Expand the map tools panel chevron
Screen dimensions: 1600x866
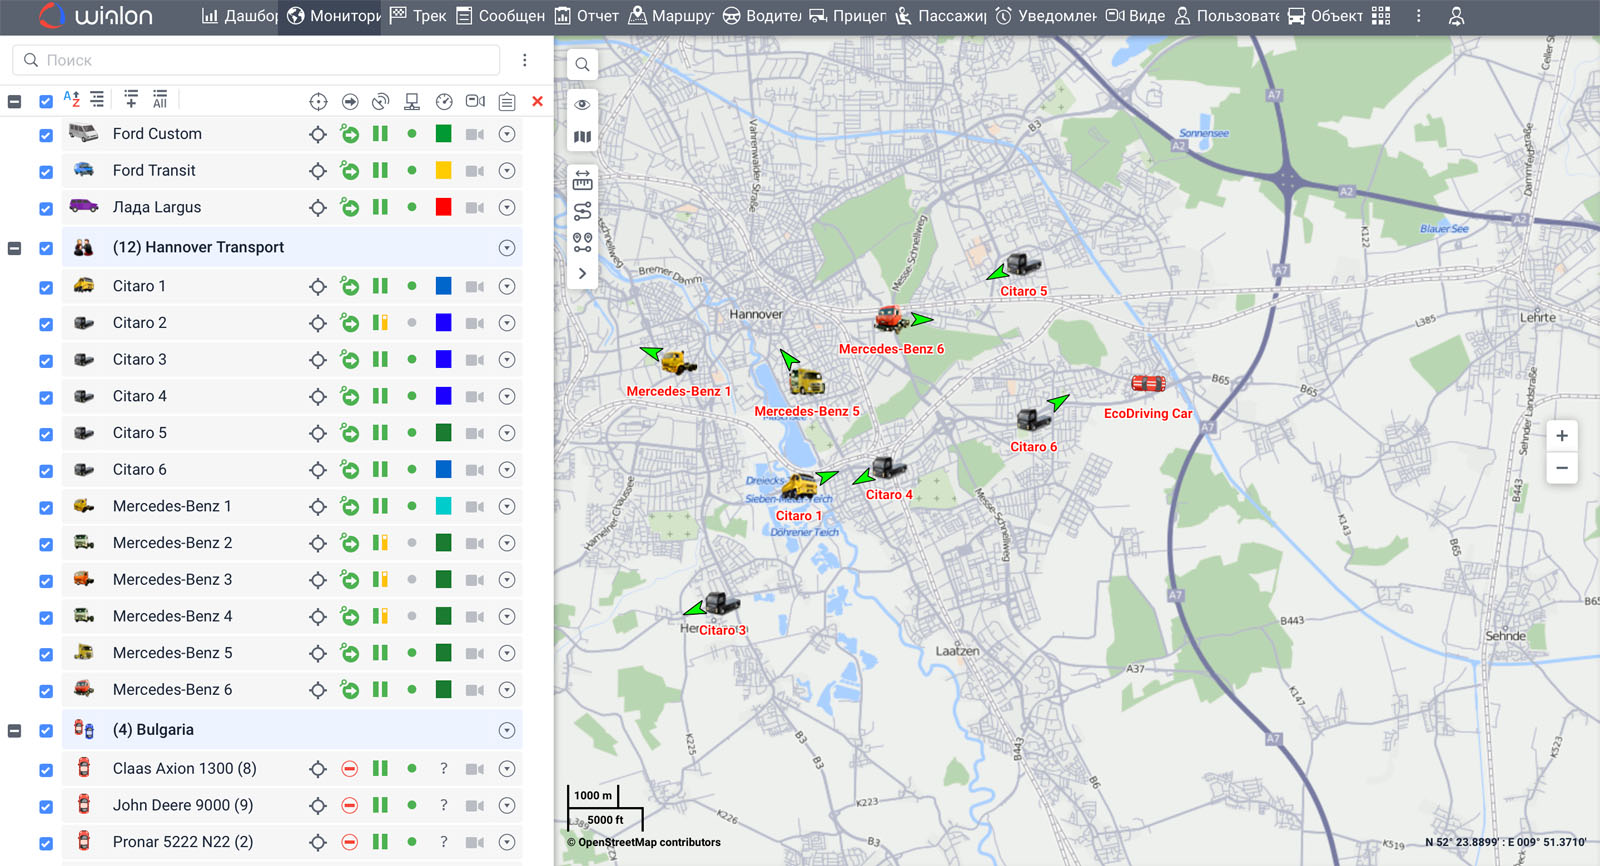click(582, 273)
